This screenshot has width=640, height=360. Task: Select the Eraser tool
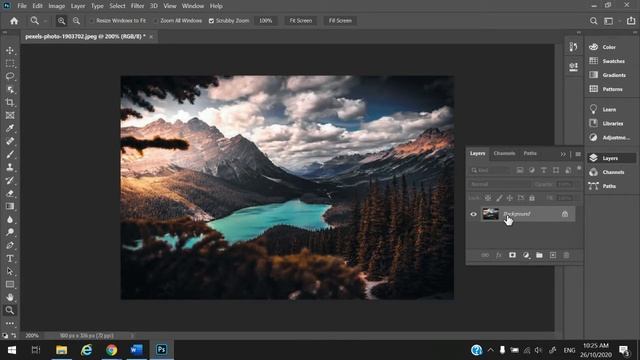pyautogui.click(x=10, y=193)
